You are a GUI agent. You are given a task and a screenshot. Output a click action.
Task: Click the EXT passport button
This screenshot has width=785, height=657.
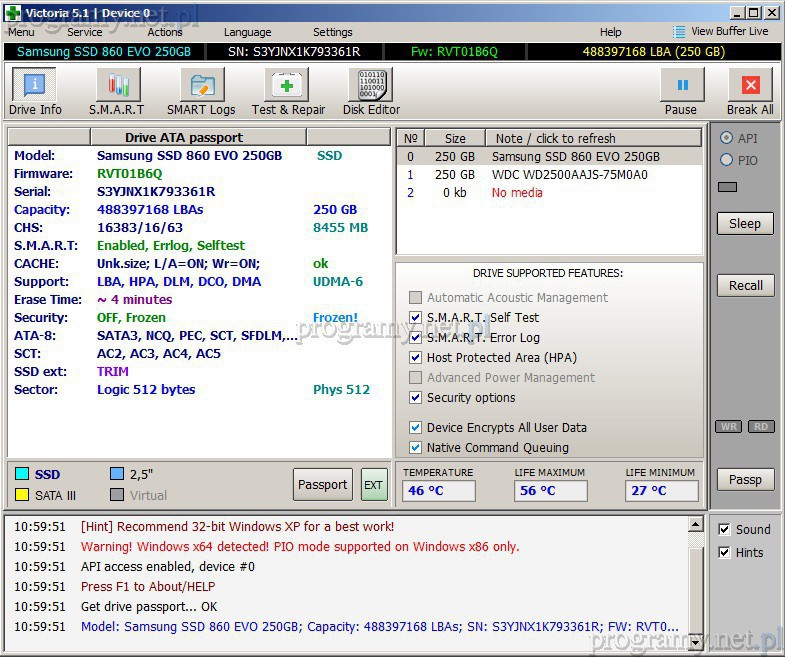coord(373,485)
